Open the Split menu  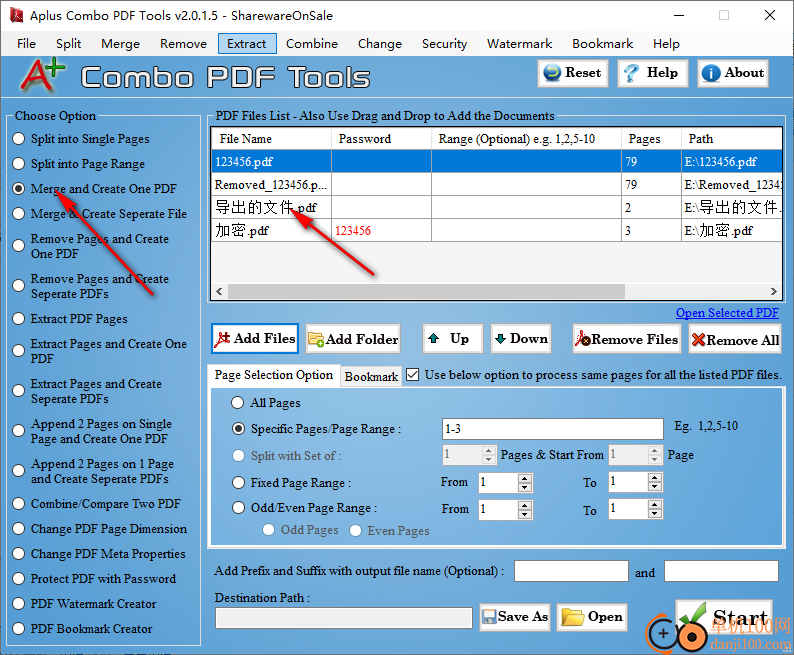(68, 44)
